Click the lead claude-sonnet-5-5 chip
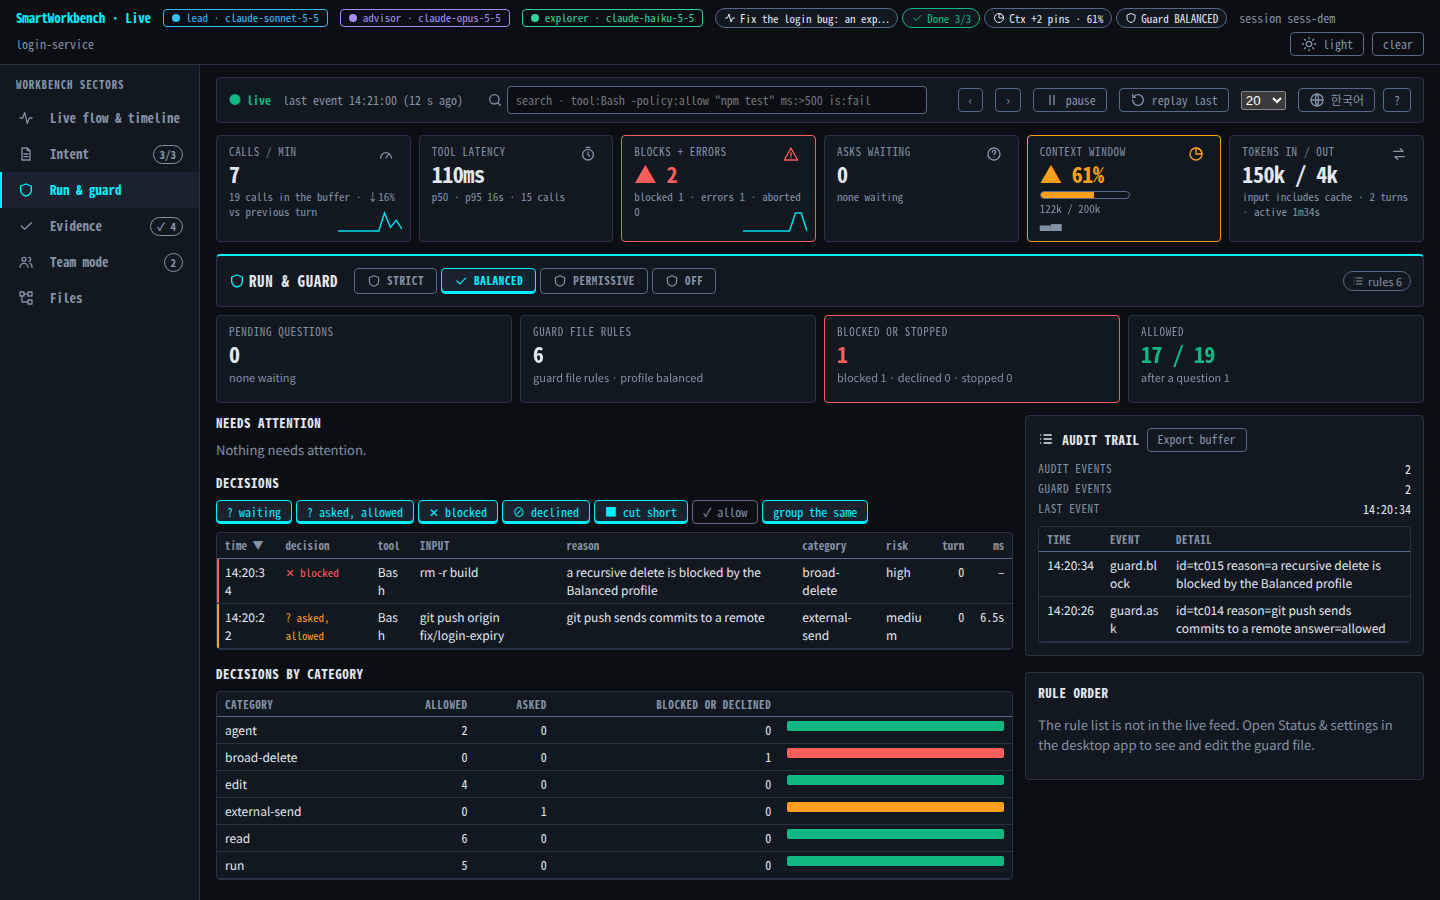The height and width of the screenshot is (900, 1440). coord(245,18)
